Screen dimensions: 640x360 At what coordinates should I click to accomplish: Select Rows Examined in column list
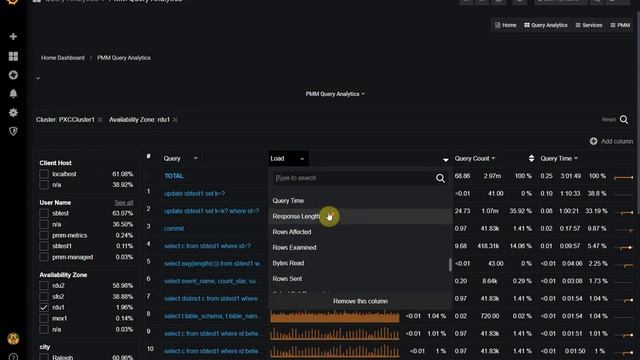(x=360, y=247)
